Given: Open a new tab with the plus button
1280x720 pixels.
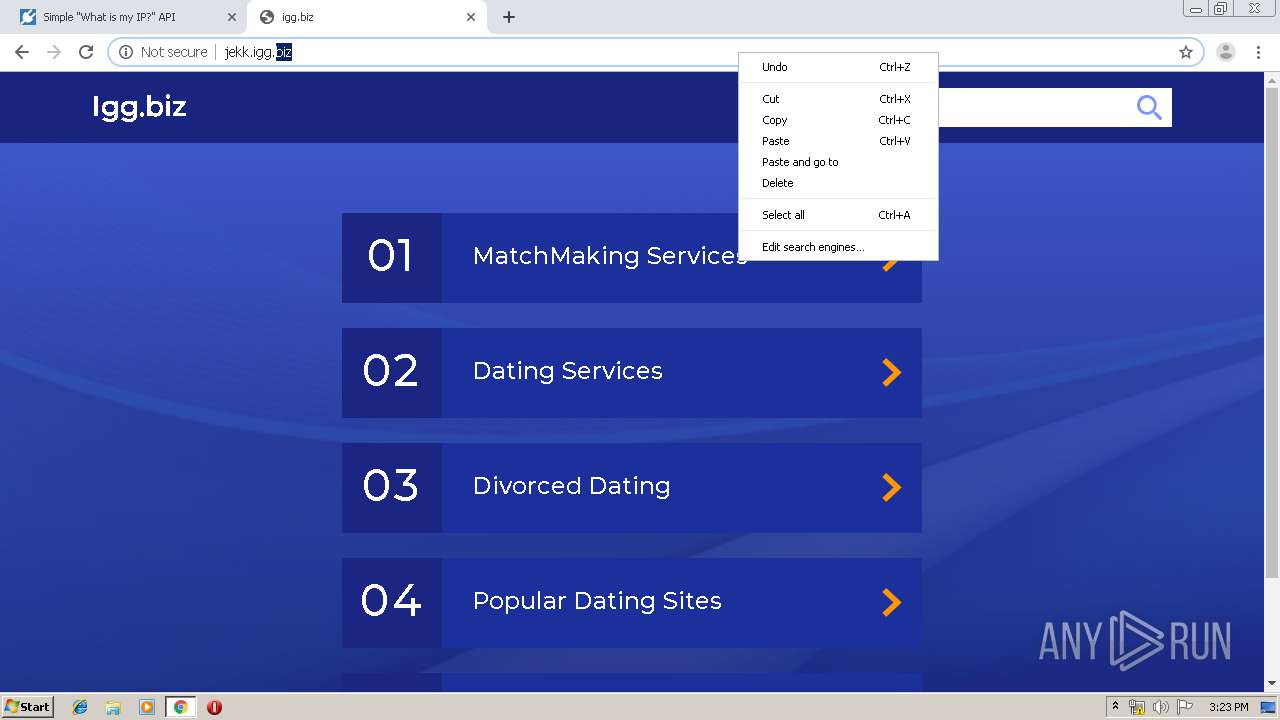Looking at the screenshot, I should (509, 17).
